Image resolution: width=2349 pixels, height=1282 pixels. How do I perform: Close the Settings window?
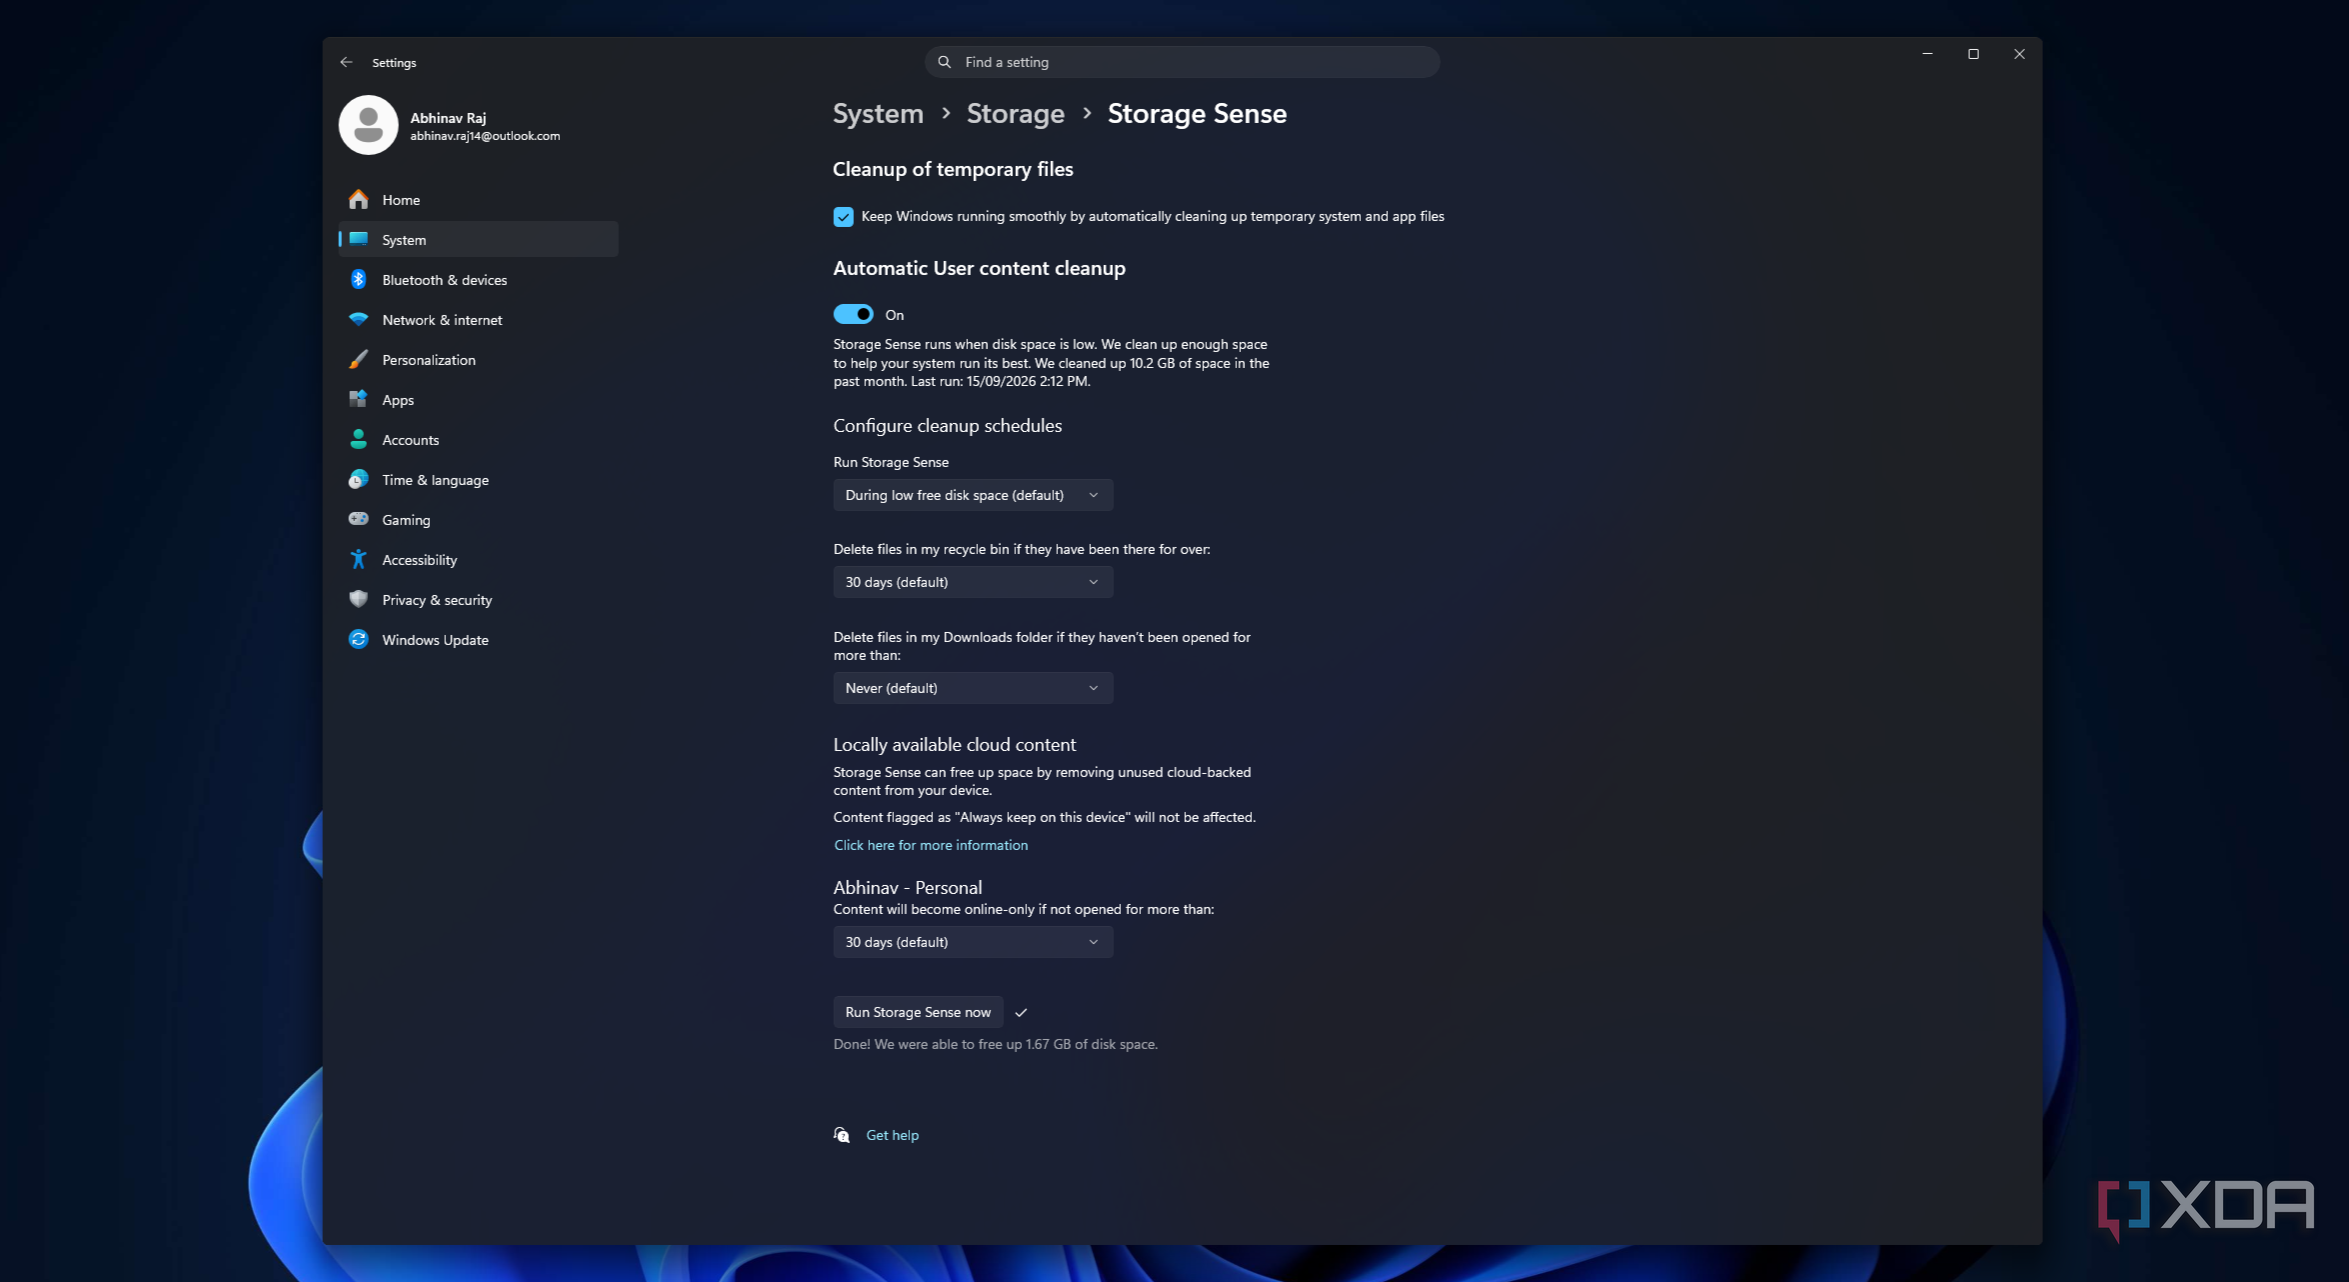pyautogui.click(x=2019, y=54)
